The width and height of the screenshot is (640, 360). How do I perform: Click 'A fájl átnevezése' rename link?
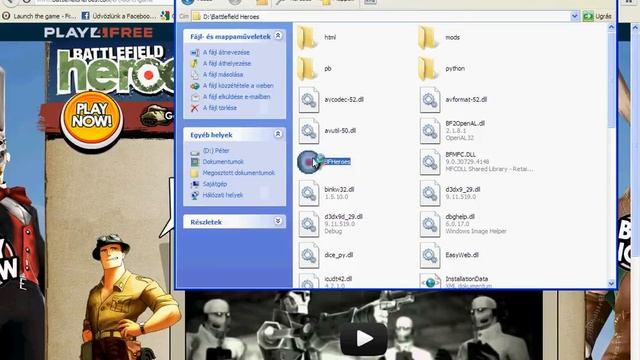pos(226,53)
